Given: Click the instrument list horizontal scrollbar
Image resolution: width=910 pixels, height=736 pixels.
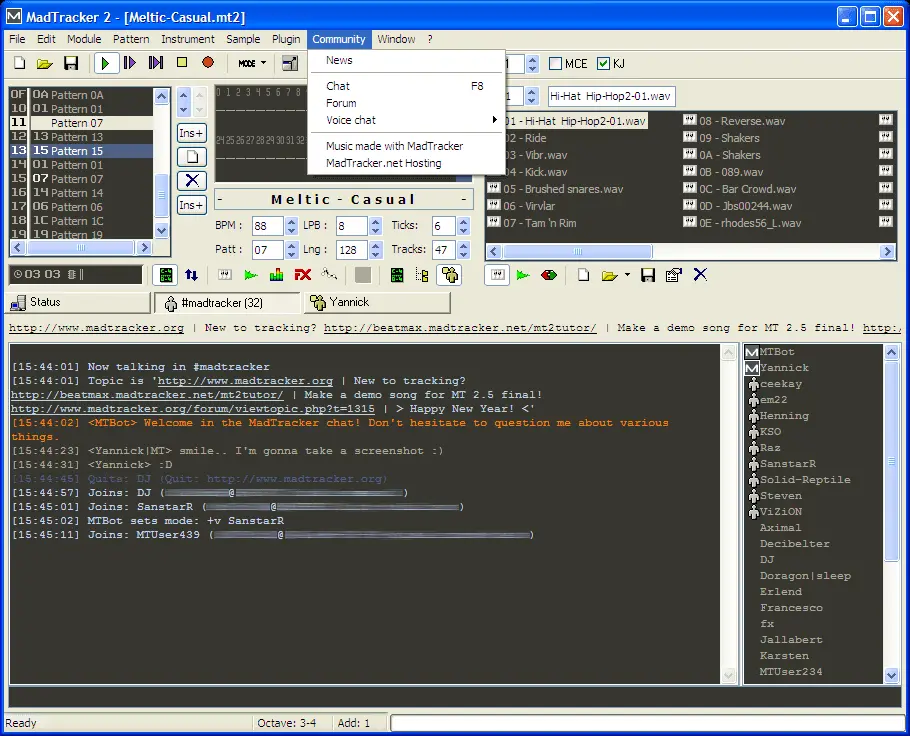Looking at the screenshot, I should [x=691, y=251].
